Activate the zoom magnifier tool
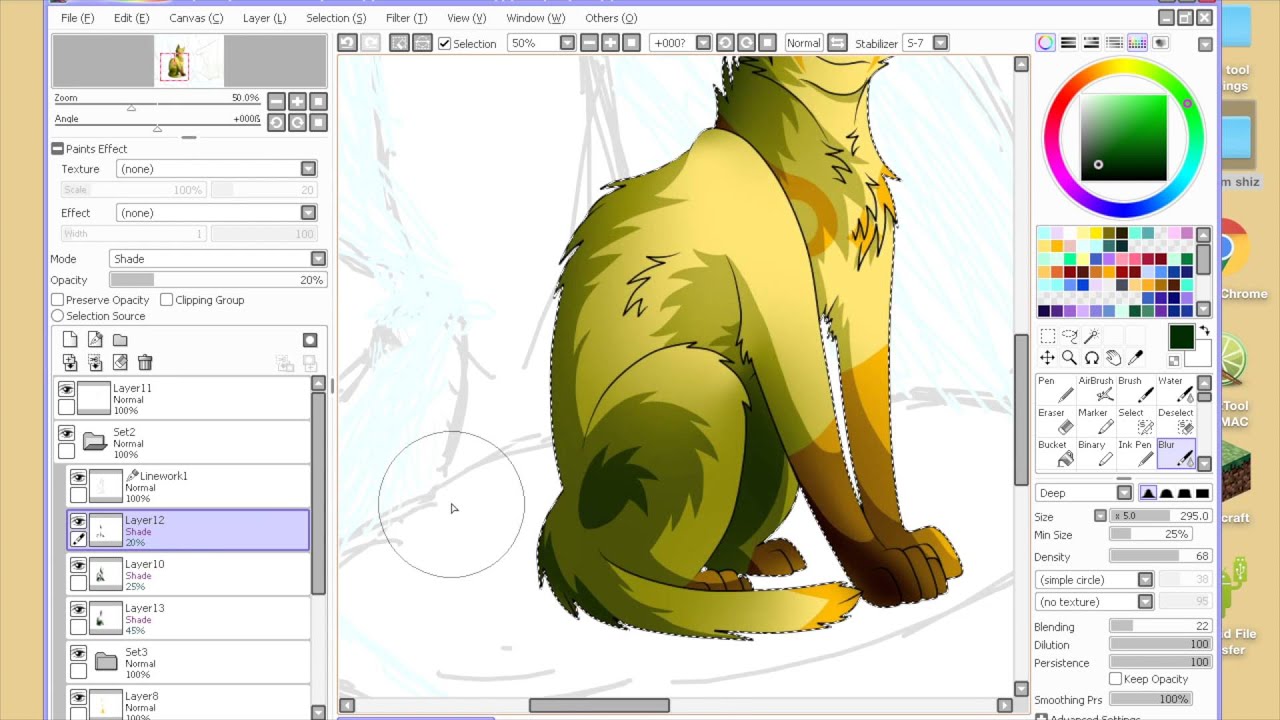The height and width of the screenshot is (720, 1280). tap(1069, 358)
